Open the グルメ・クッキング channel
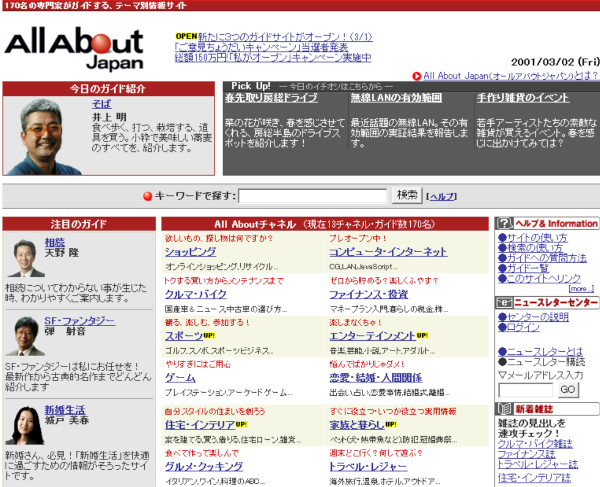 tap(204, 467)
